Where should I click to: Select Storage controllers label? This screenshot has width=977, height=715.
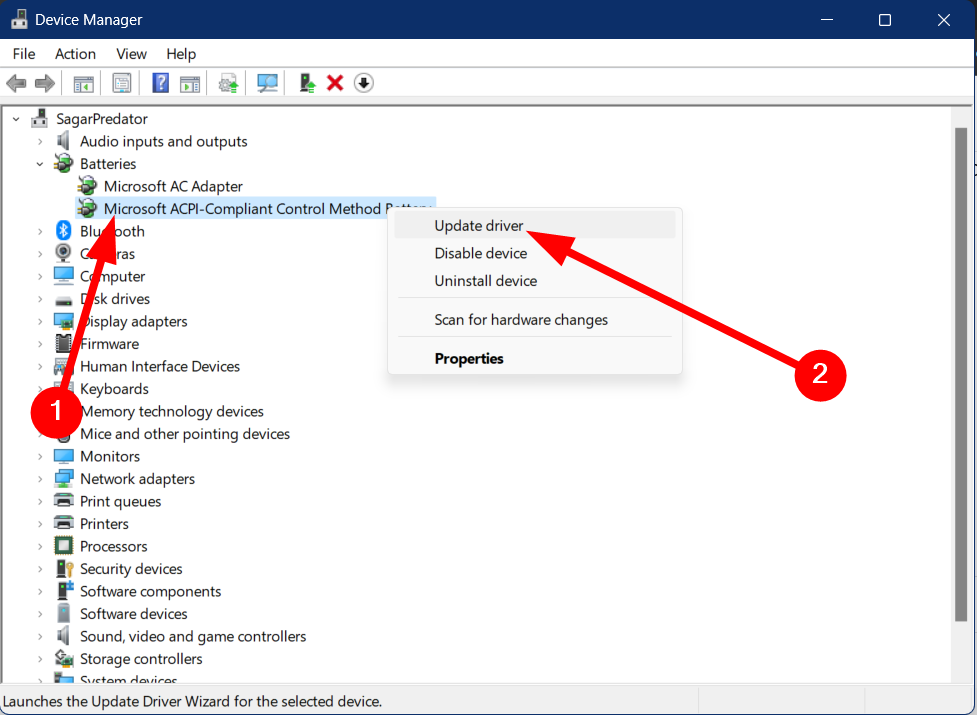click(x=141, y=658)
